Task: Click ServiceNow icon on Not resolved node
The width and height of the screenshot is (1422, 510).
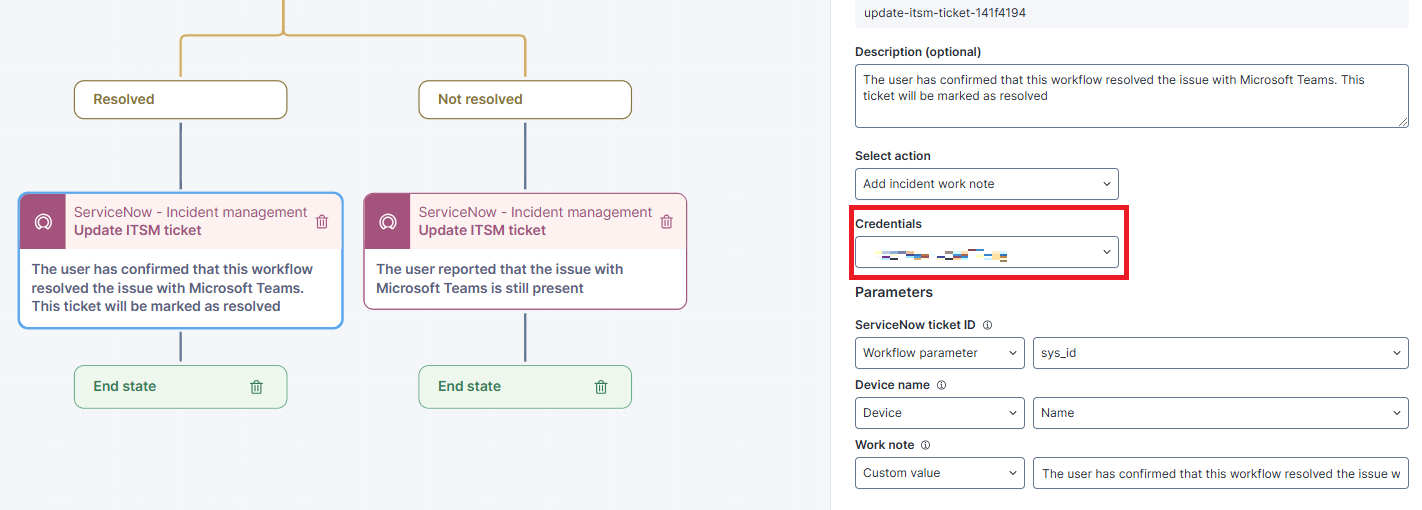Action: pyautogui.click(x=388, y=222)
